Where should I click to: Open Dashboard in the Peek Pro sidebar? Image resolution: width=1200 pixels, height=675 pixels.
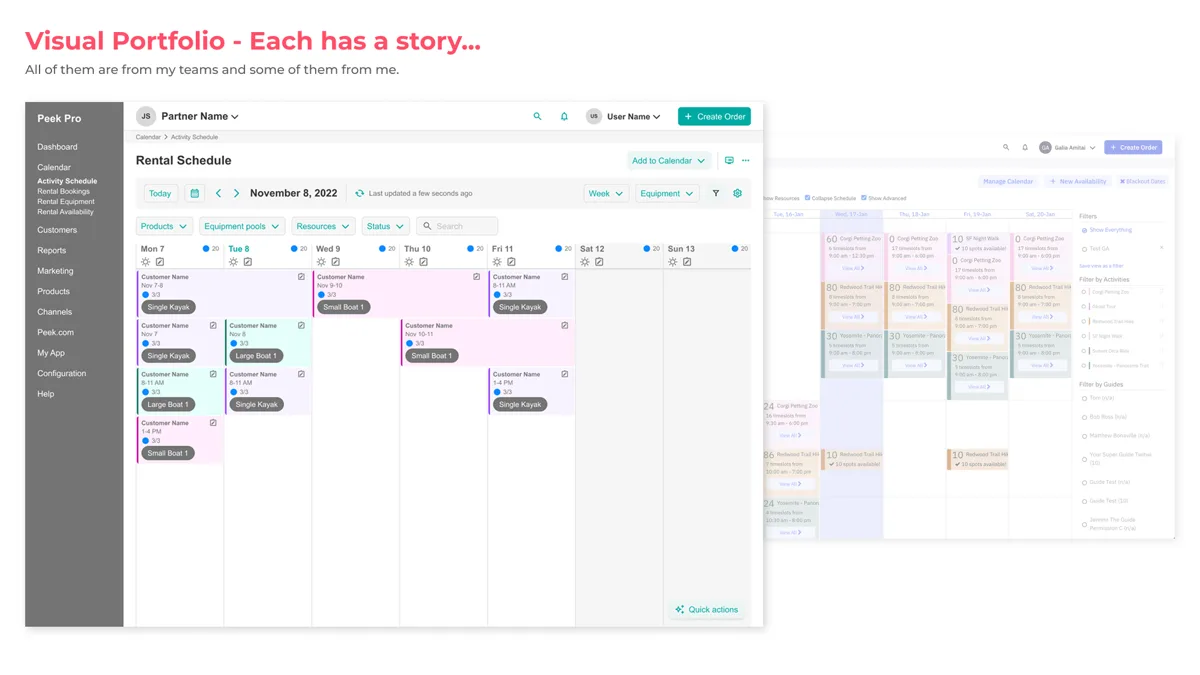(57, 147)
